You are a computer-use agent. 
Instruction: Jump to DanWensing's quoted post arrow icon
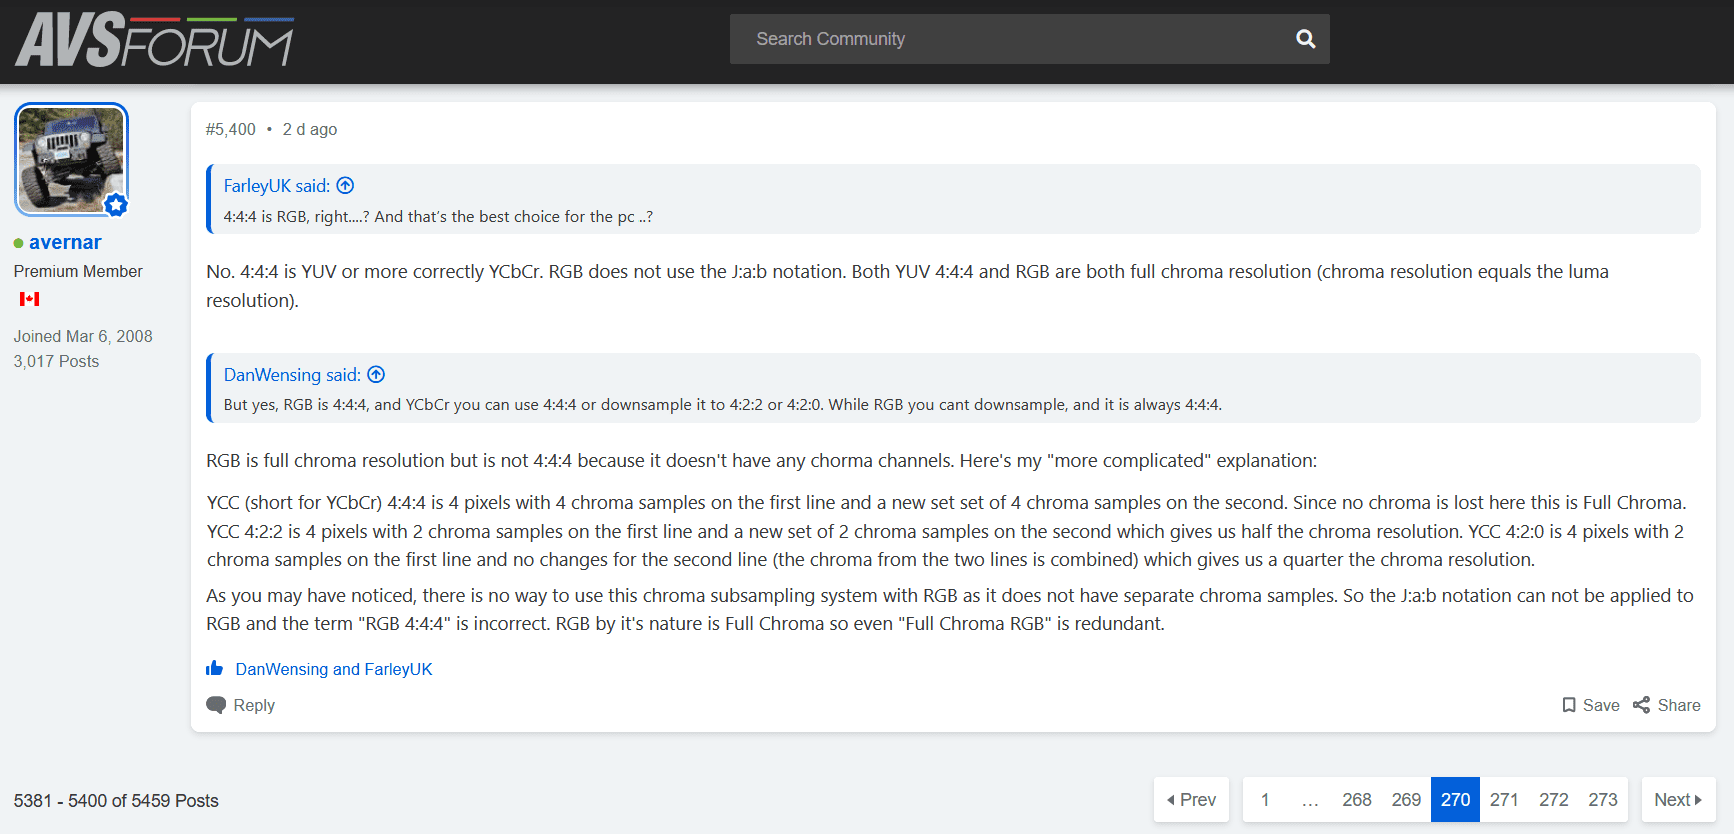coord(376,375)
